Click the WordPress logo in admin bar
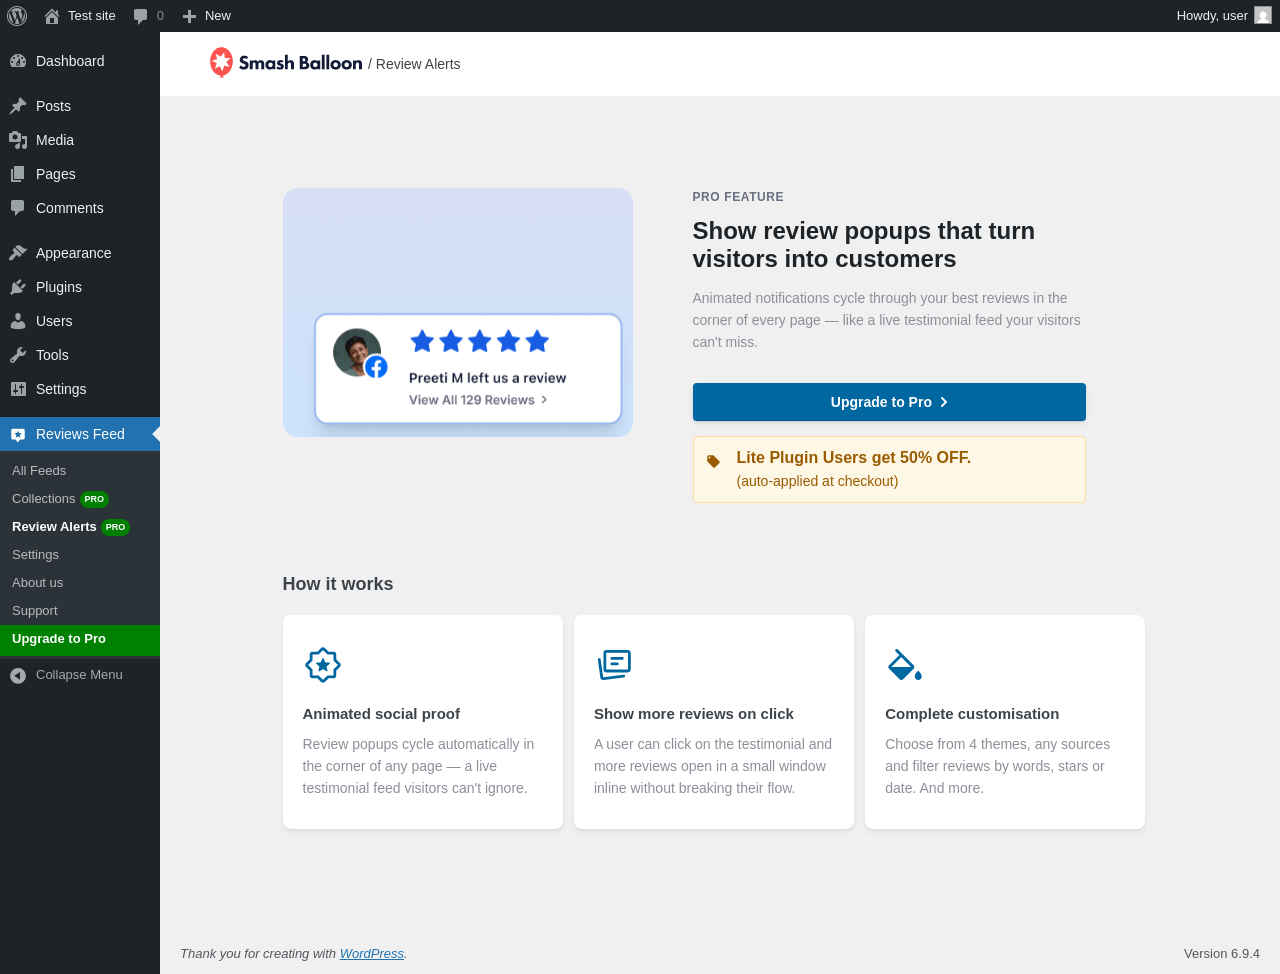1280x974 pixels. coord(17,16)
